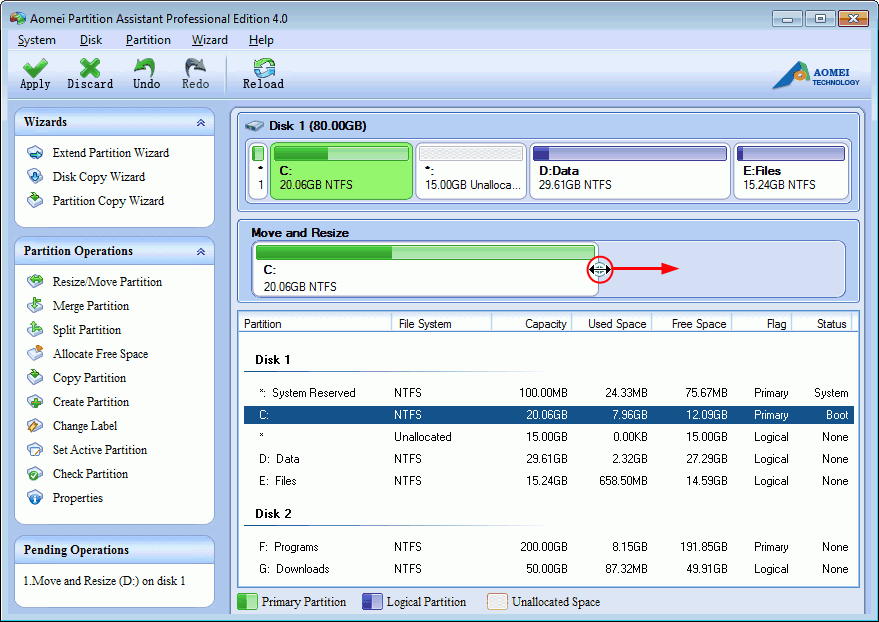The image size is (879, 622).
Task: Open the Wizard menu
Action: coord(210,40)
